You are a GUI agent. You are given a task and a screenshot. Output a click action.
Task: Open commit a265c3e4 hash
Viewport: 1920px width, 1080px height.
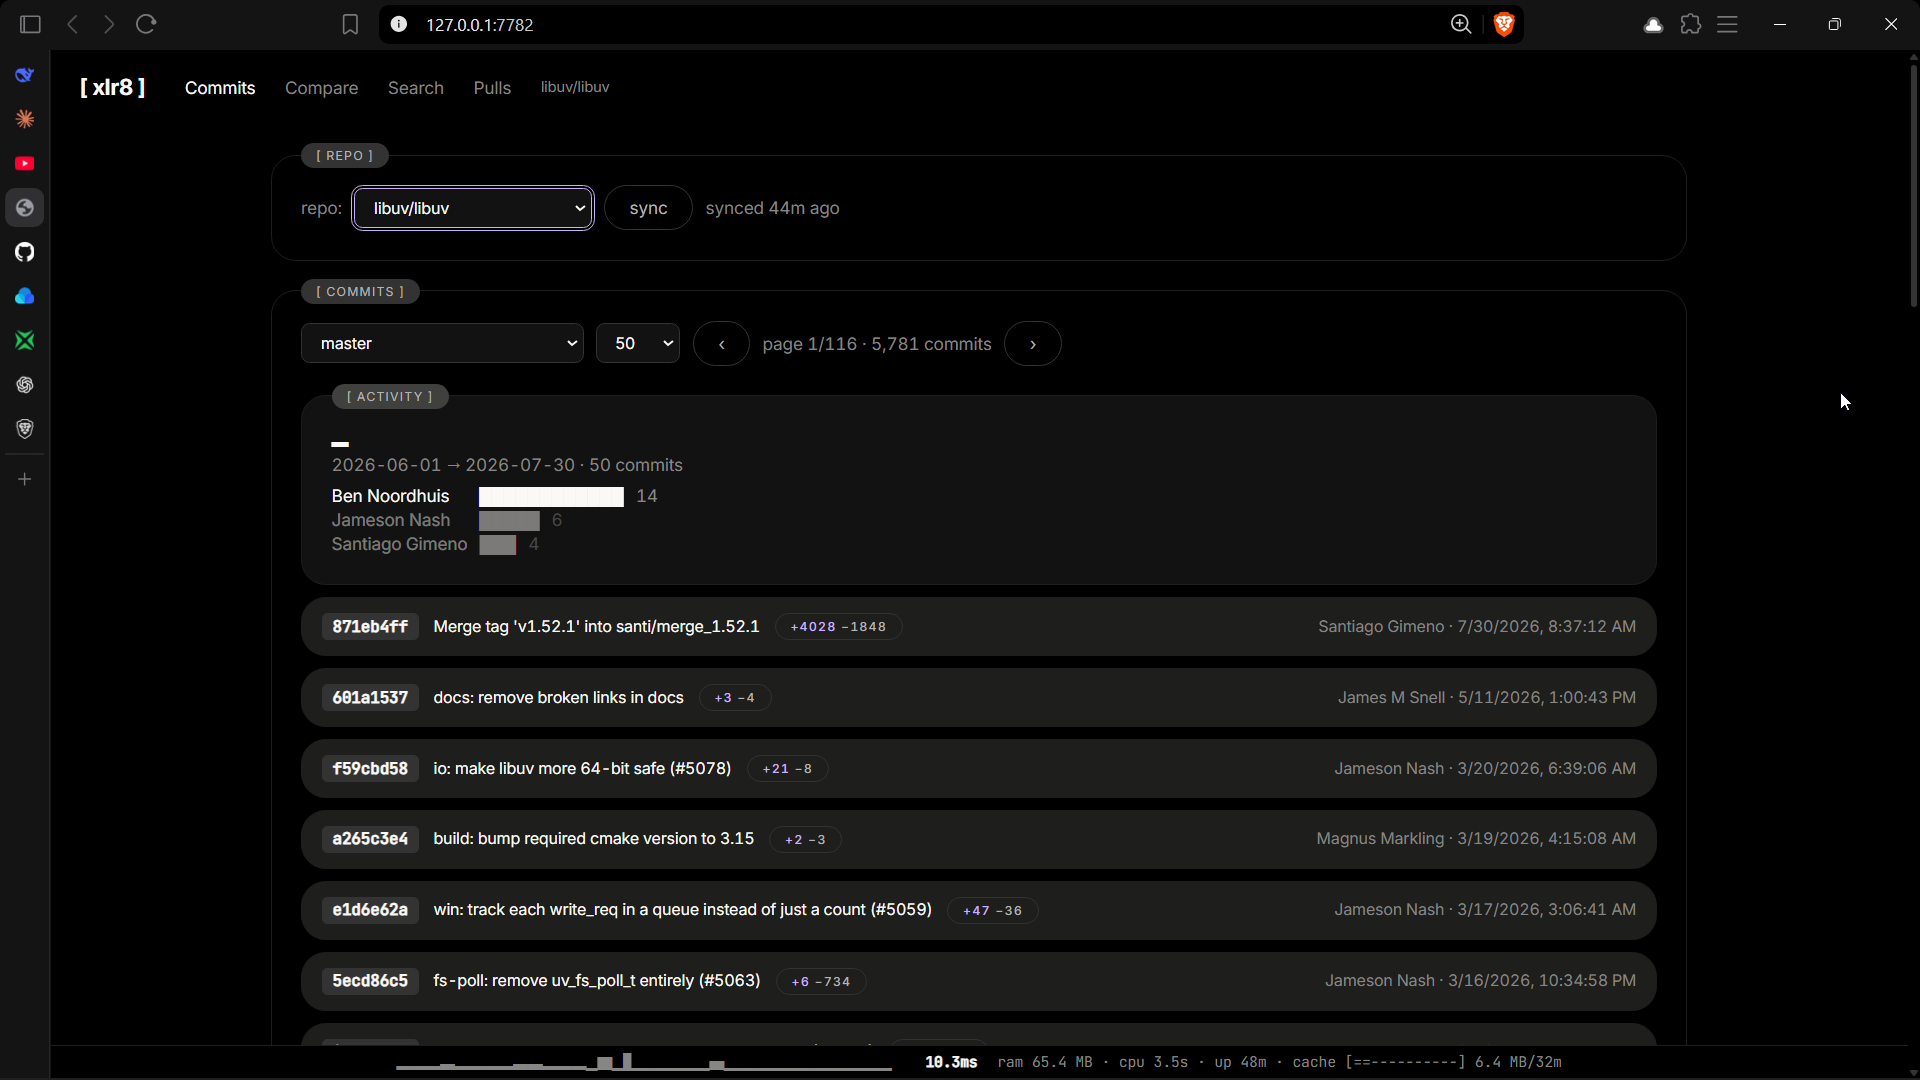(370, 839)
